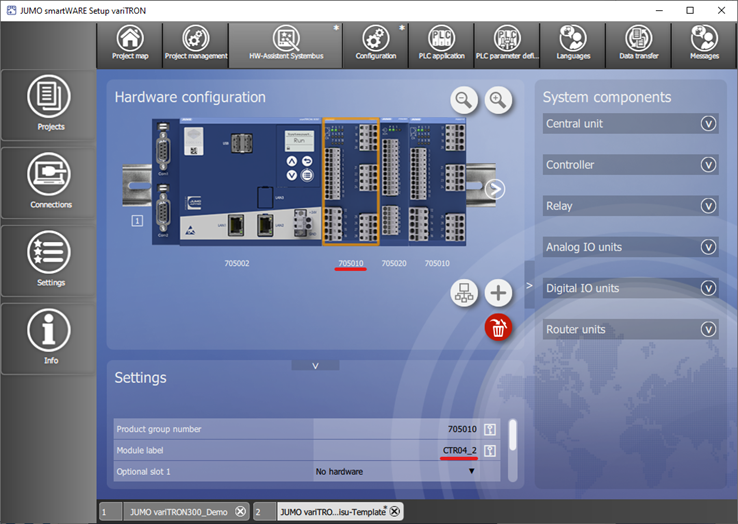The height and width of the screenshot is (524, 738).
Task: Click the network topology icon
Action: (x=464, y=293)
